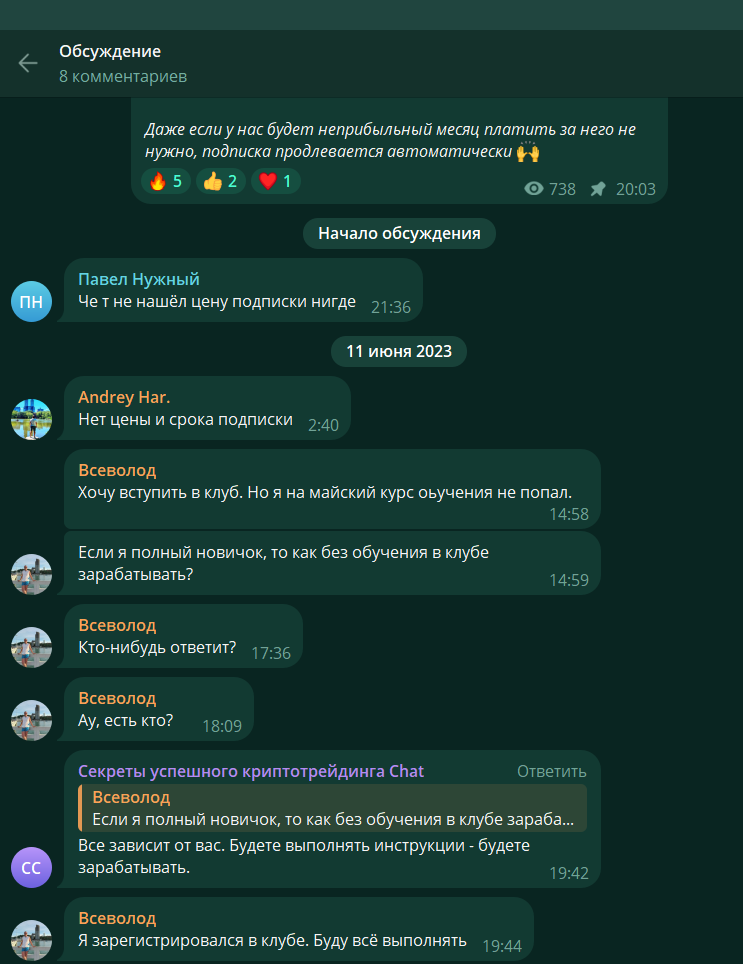Open Andrey Har. profile picture
Image resolution: width=743 pixels, height=964 pixels.
31,419
